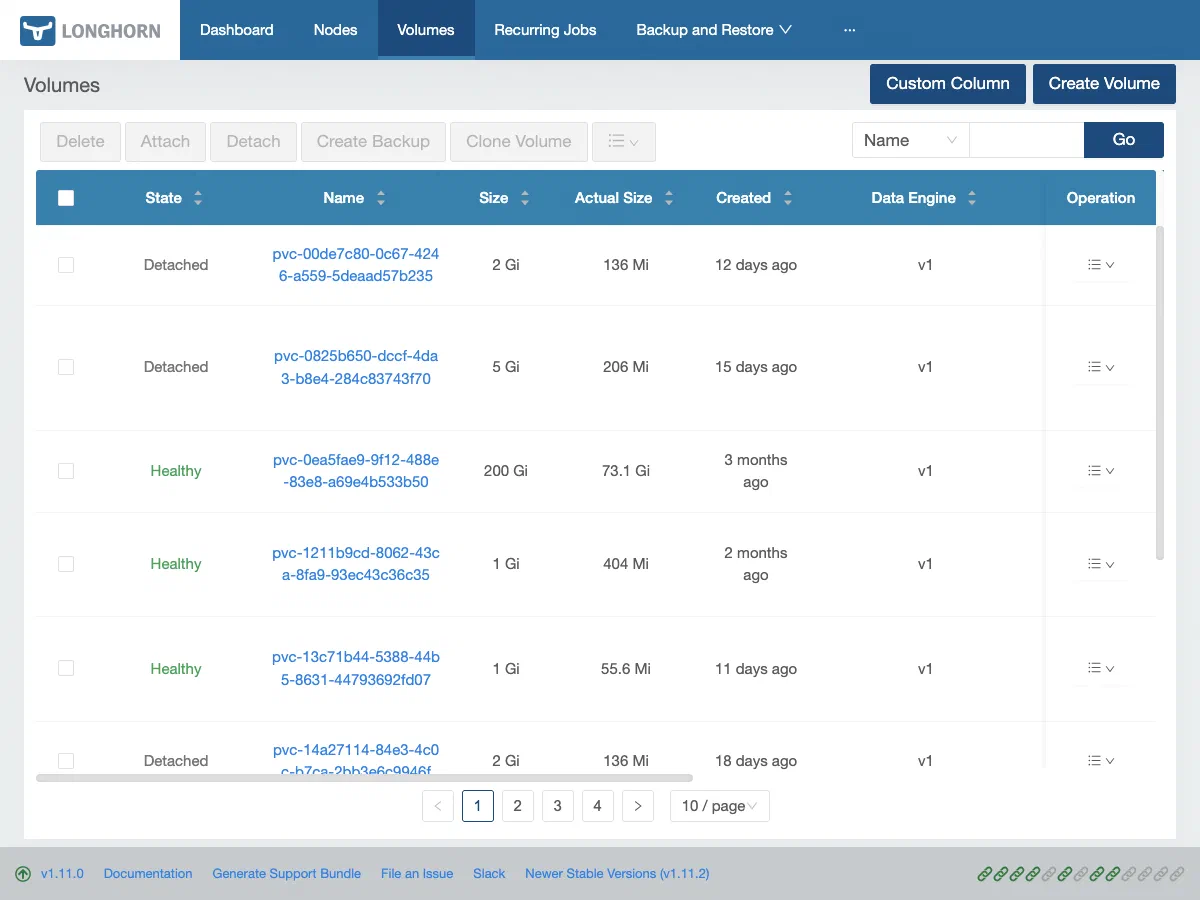This screenshot has height=900, width=1200.
Task: Sort volumes by the State column arrows
Action: pos(198,198)
